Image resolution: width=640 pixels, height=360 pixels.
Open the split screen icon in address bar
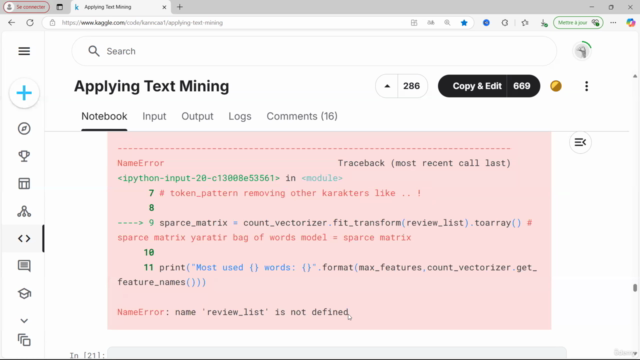414,23
